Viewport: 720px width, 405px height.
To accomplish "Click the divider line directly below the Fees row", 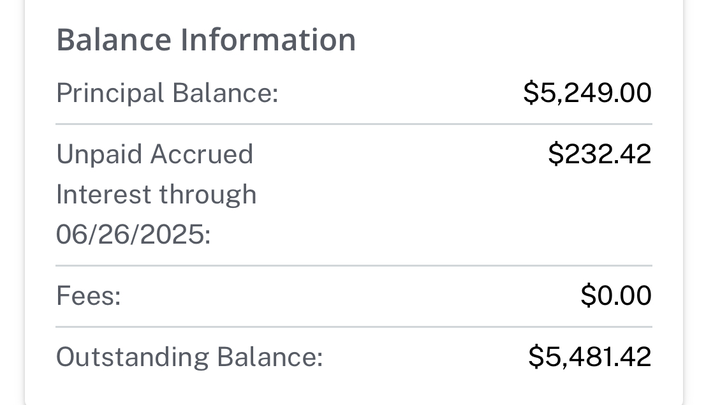I will coord(354,327).
